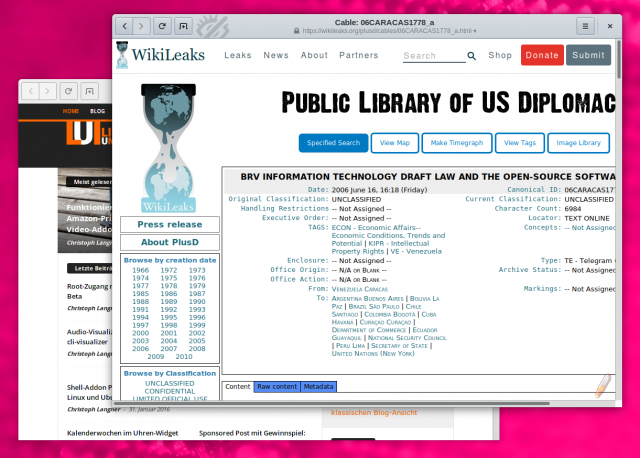Switch to the Raw content tab
Screen dimensions: 640x458
277,387
